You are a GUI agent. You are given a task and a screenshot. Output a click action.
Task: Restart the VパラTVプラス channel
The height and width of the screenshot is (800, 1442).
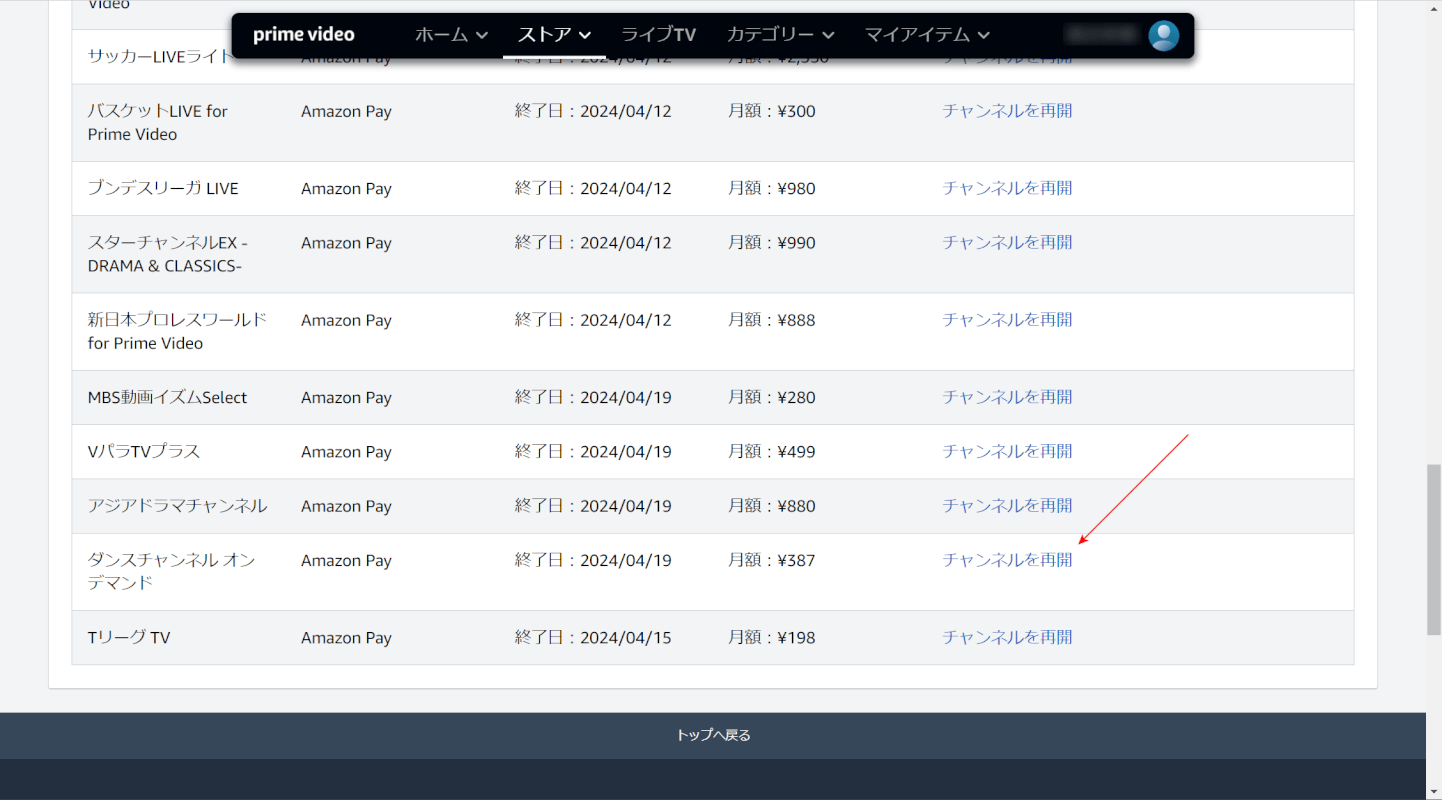1007,451
